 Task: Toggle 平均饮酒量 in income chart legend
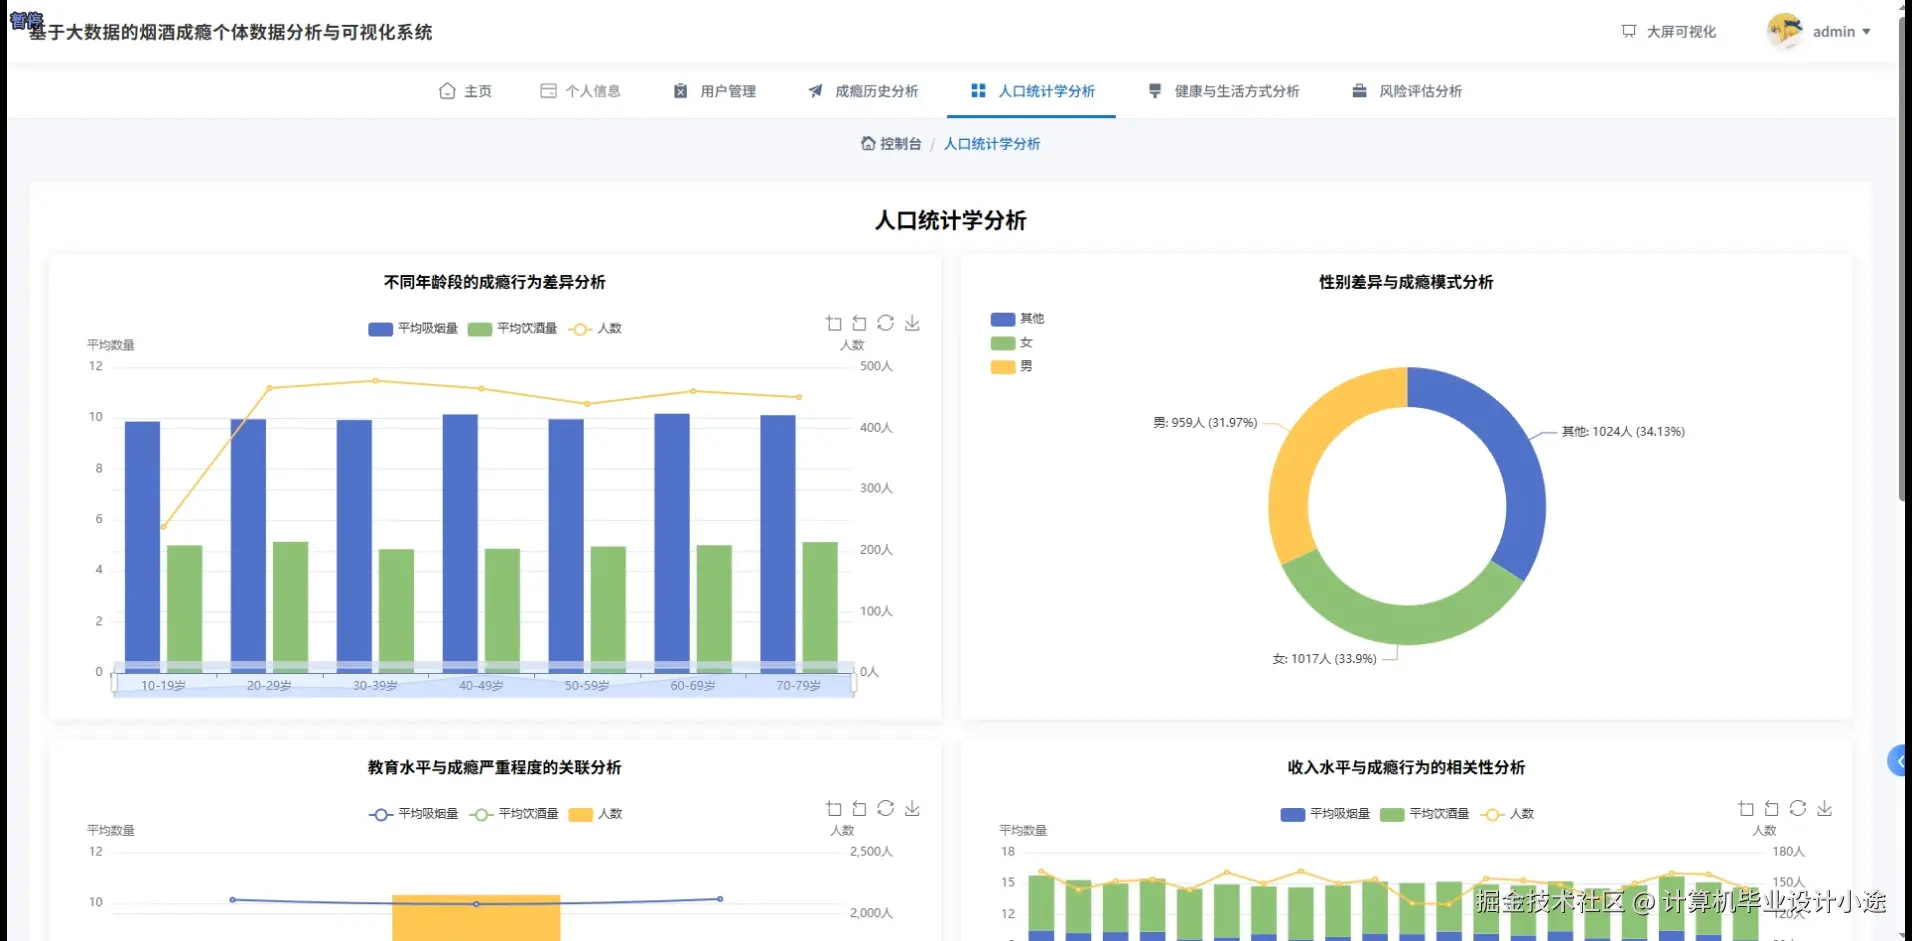[1424, 814]
